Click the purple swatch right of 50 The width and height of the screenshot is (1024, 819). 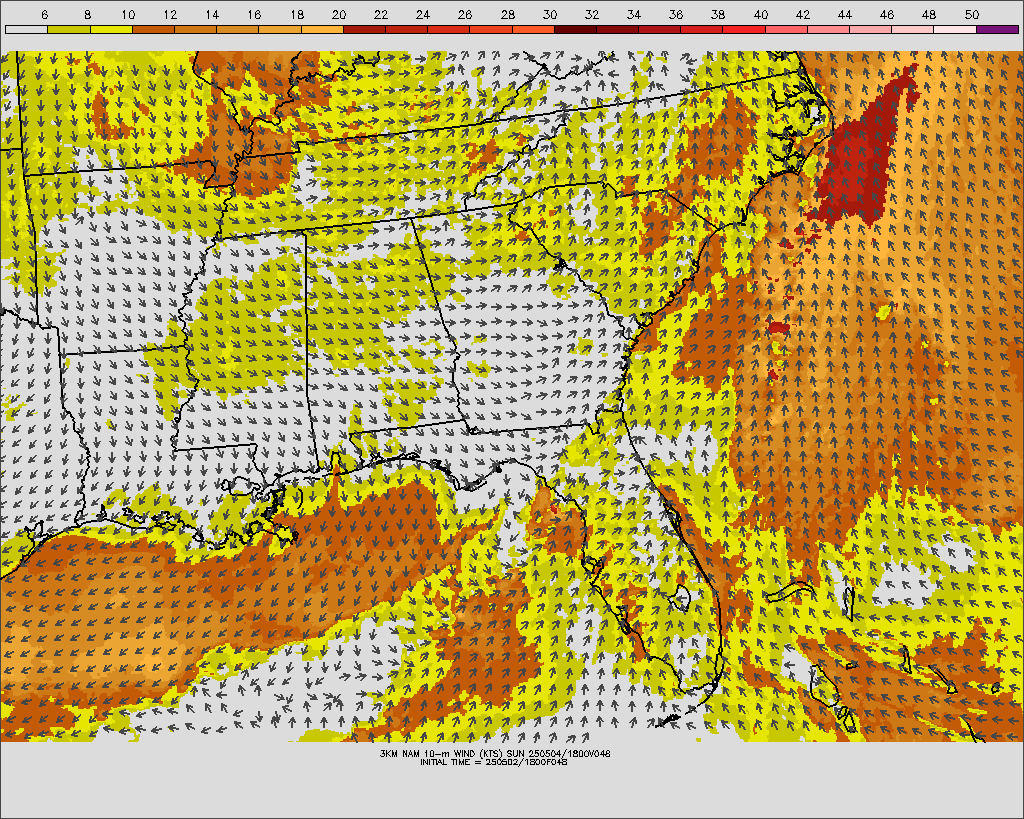coord(998,29)
